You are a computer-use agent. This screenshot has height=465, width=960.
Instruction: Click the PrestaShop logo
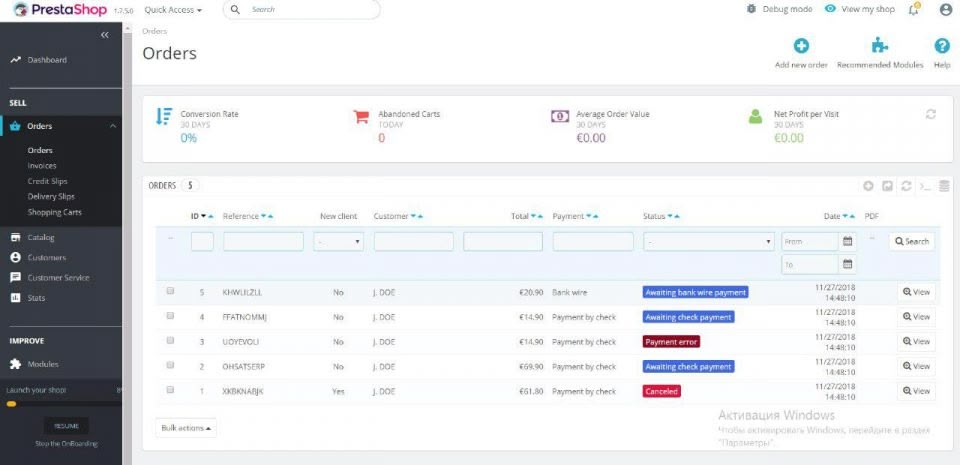(x=59, y=10)
